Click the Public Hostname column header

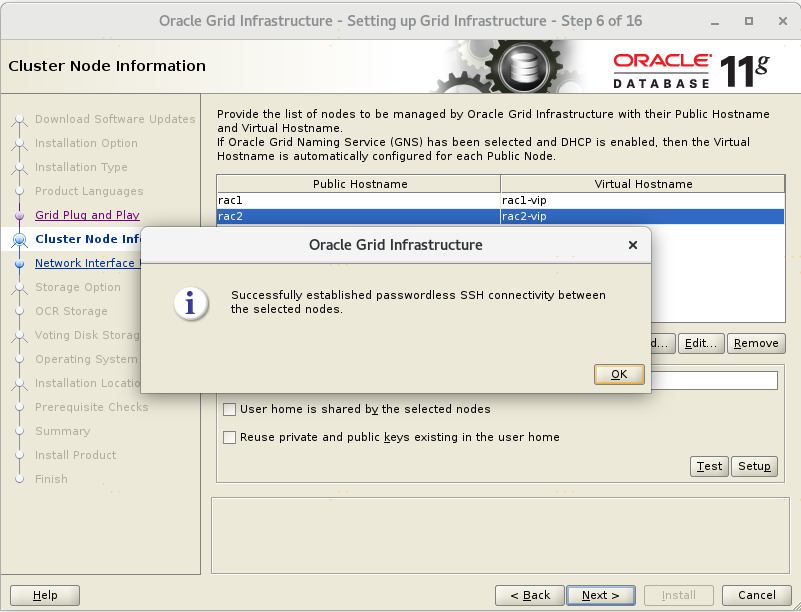[359, 184]
